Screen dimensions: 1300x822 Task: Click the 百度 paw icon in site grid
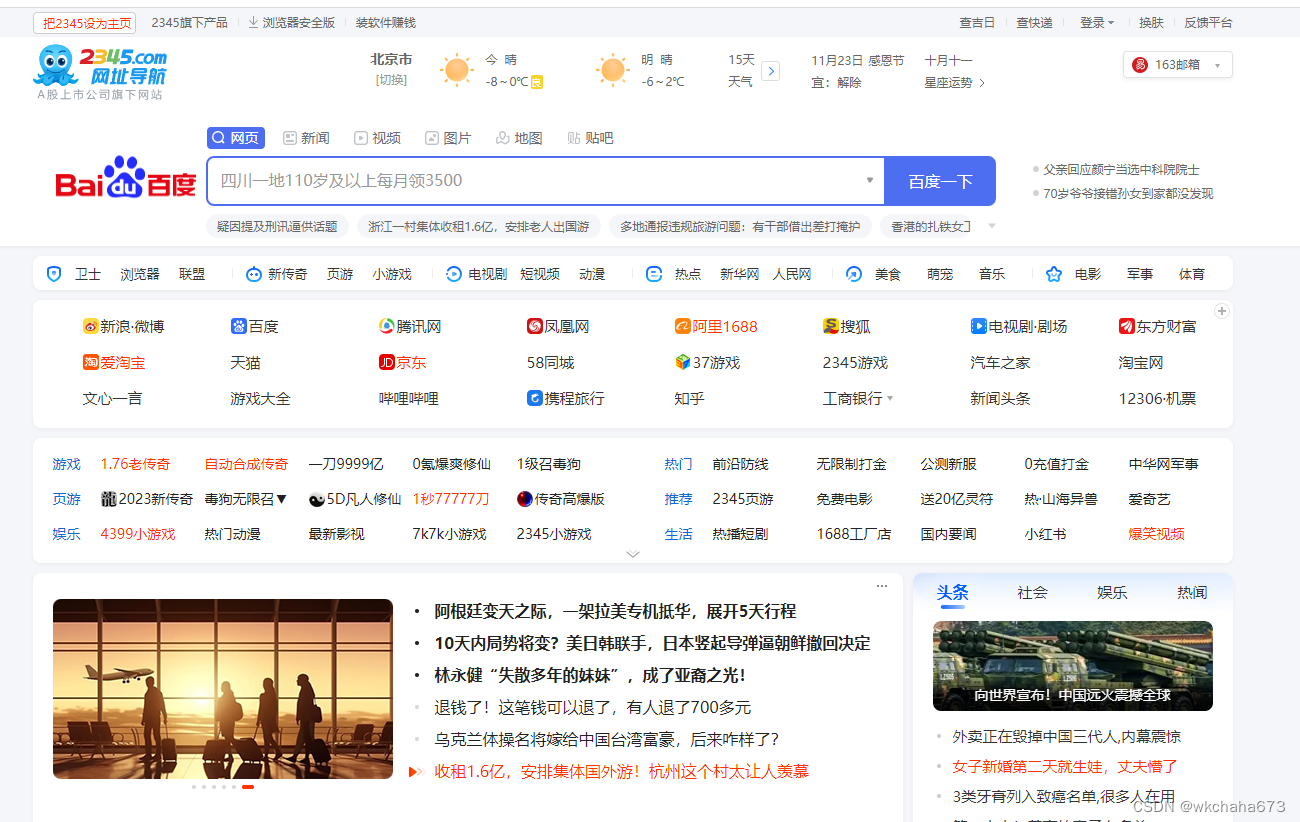pyautogui.click(x=238, y=326)
